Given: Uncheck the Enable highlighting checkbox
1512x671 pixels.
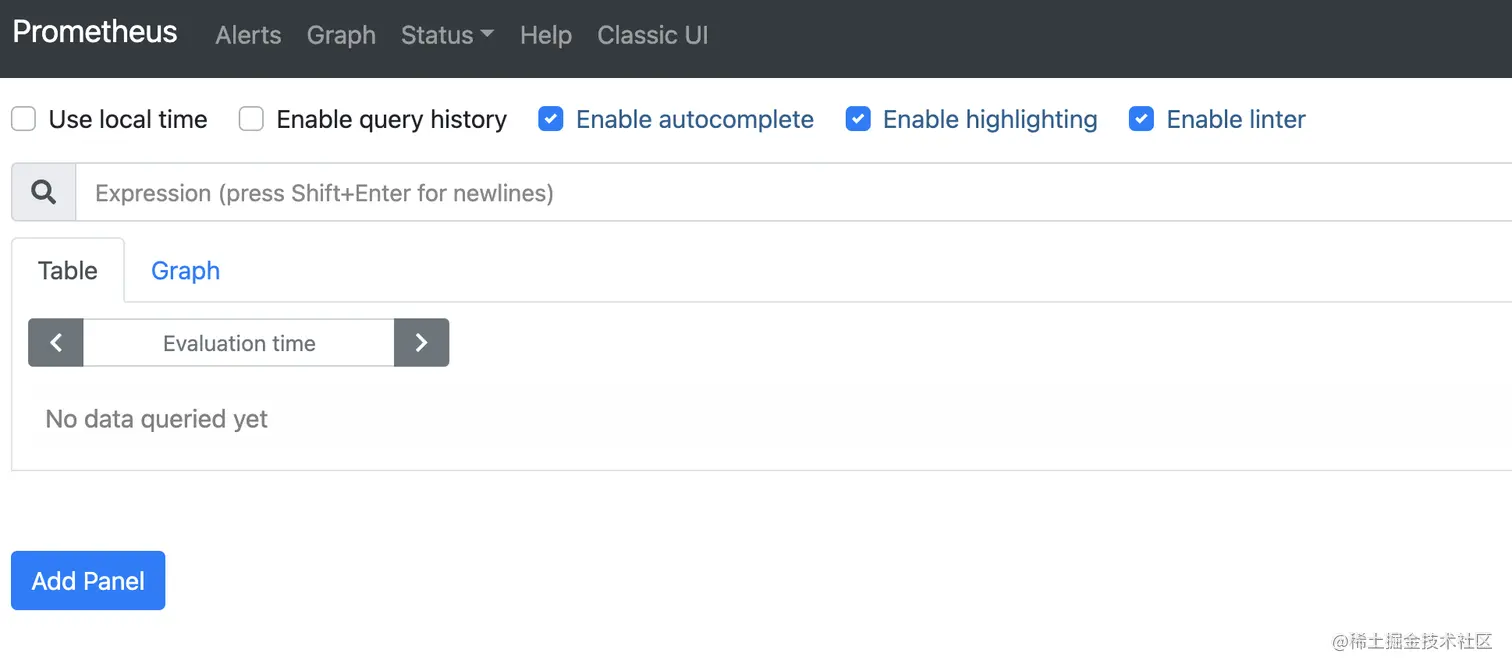Looking at the screenshot, I should click(858, 120).
